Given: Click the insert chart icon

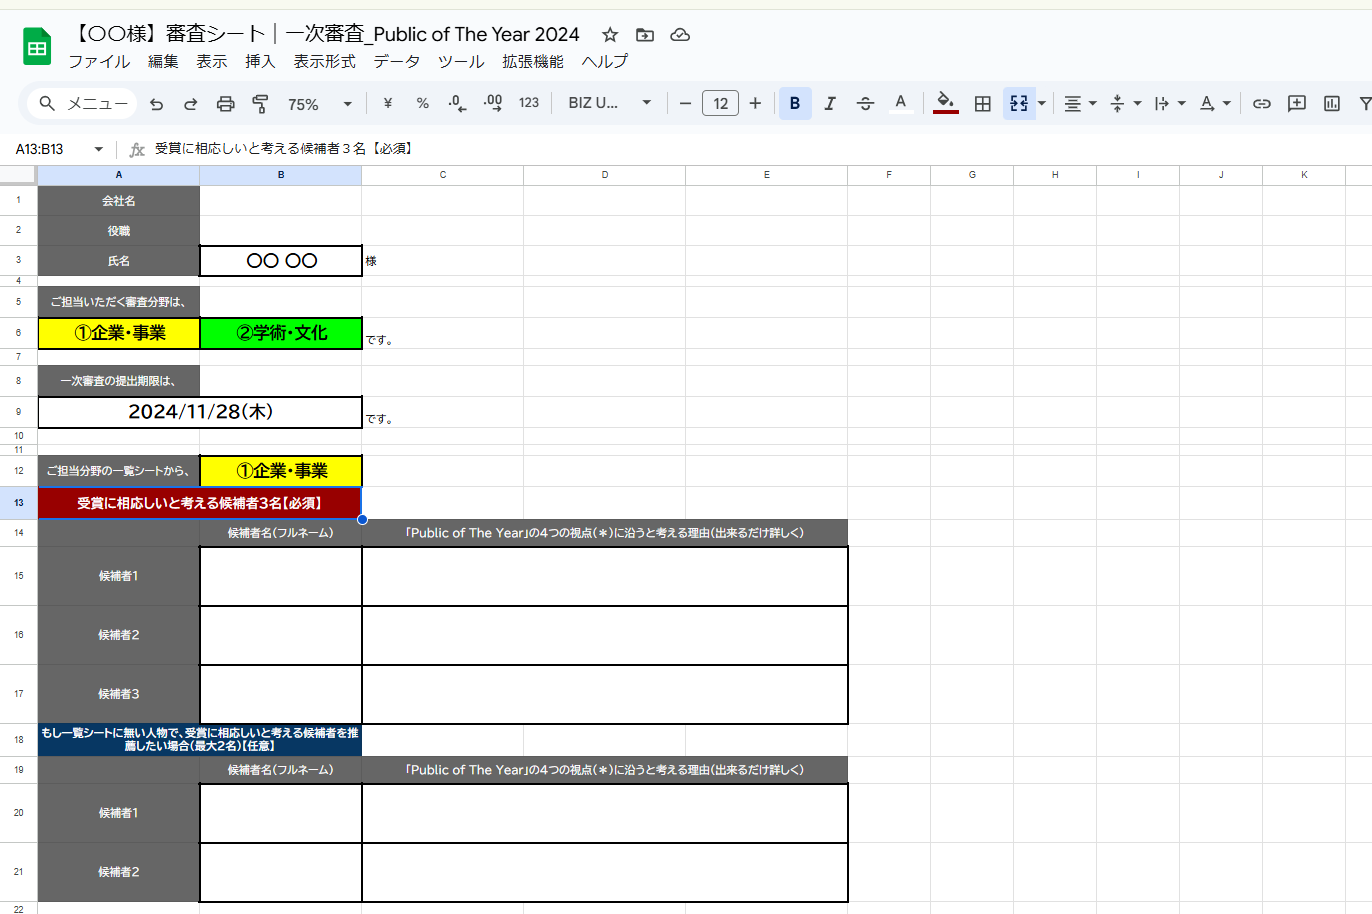Looking at the screenshot, I should pos(1332,104).
